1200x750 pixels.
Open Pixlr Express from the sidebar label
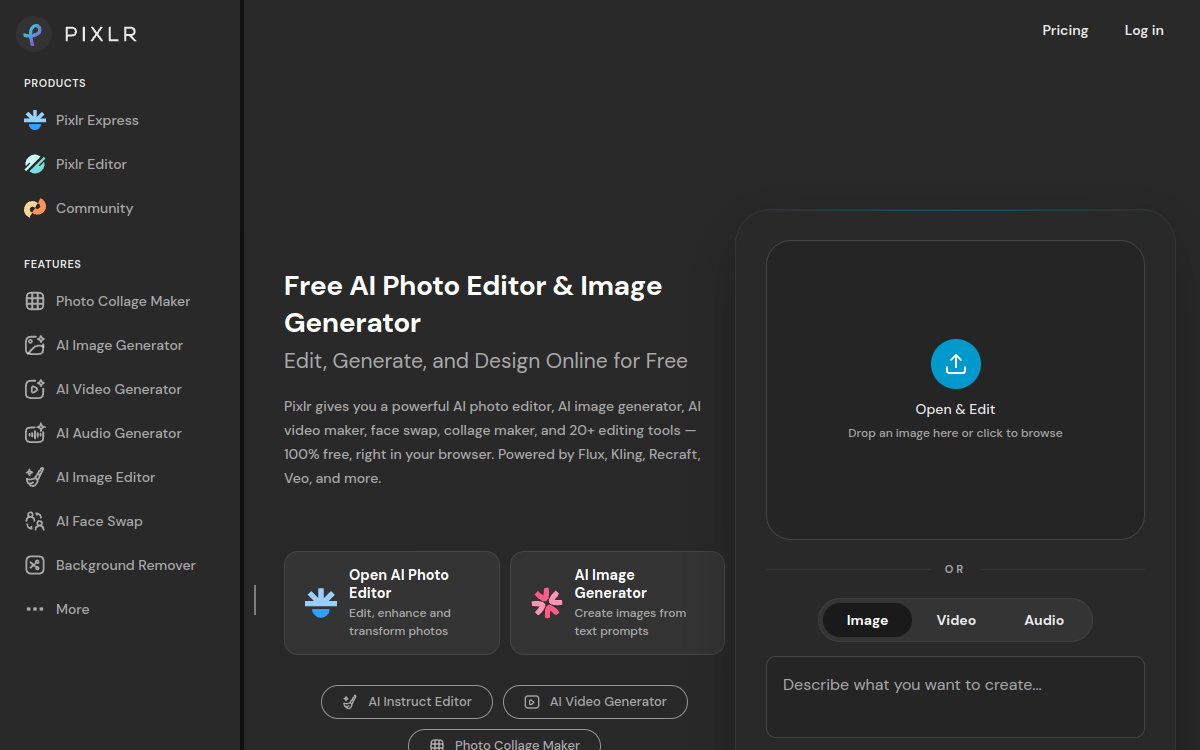pyautogui.click(x=97, y=120)
